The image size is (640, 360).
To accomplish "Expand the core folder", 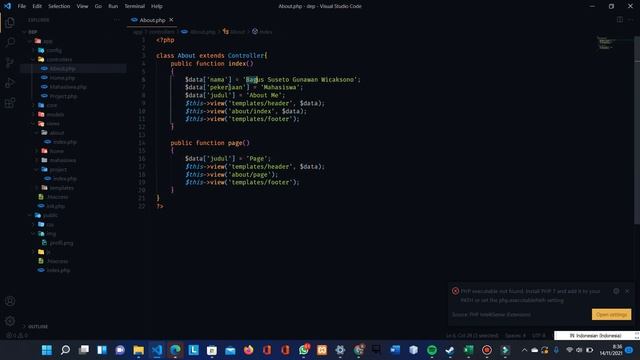I will point(52,105).
